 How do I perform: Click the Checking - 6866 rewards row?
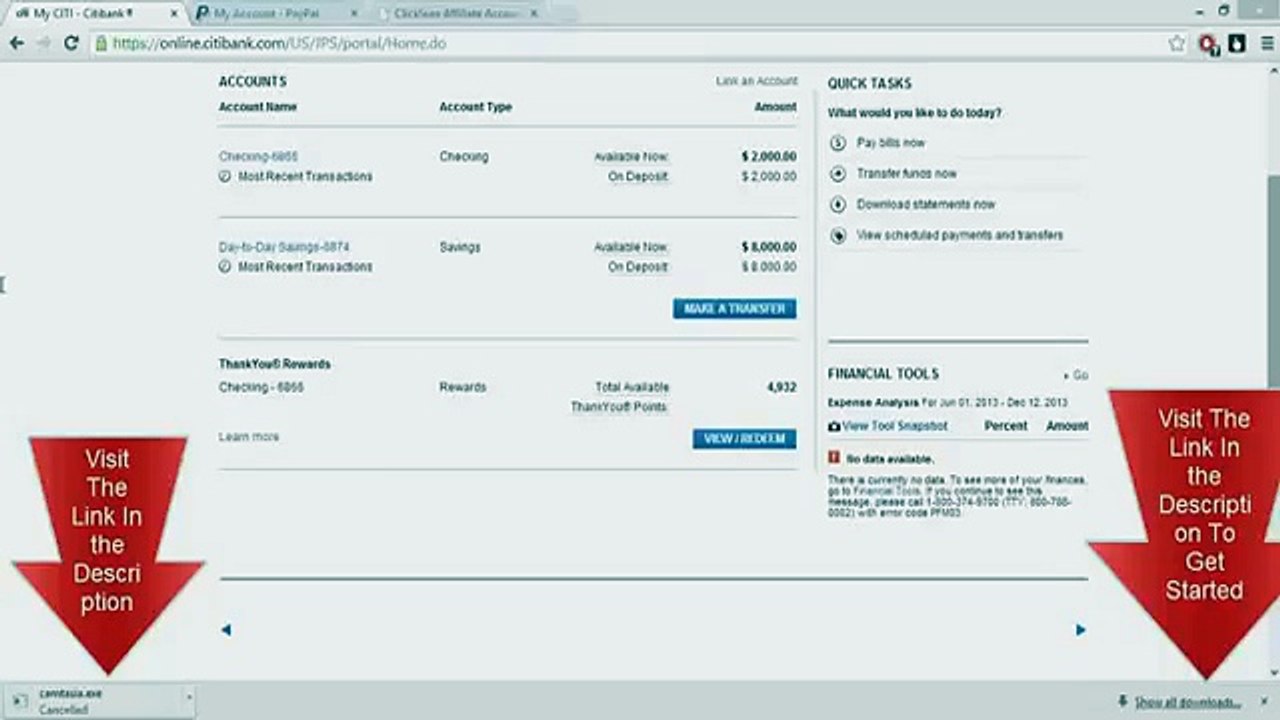click(x=508, y=387)
